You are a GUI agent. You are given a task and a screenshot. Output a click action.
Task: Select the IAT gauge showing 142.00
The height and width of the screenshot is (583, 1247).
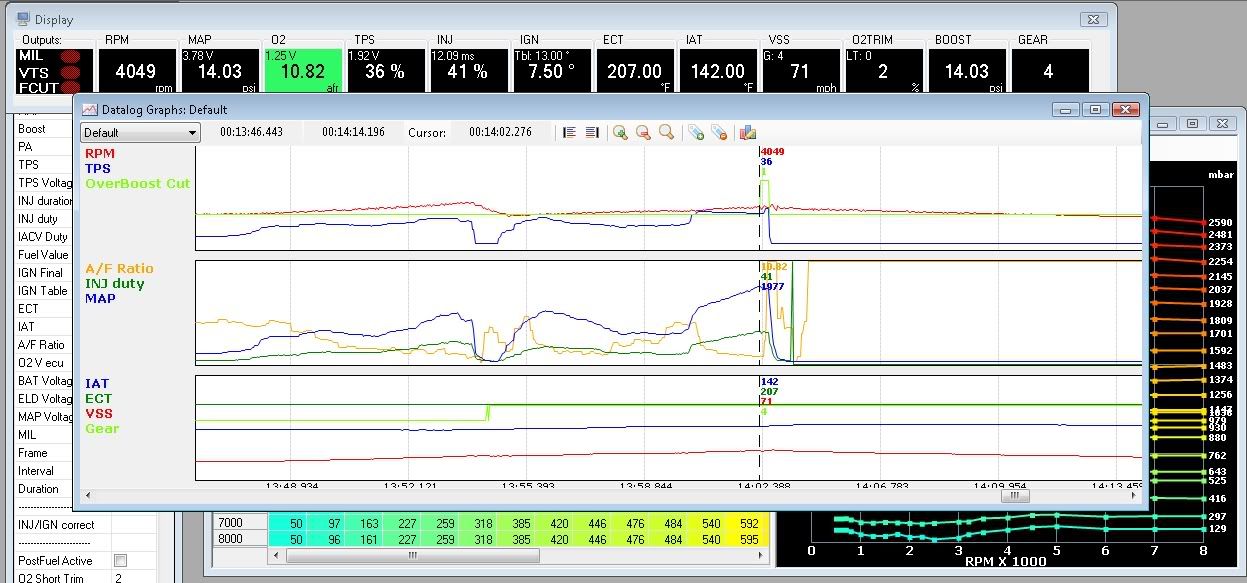[717, 71]
